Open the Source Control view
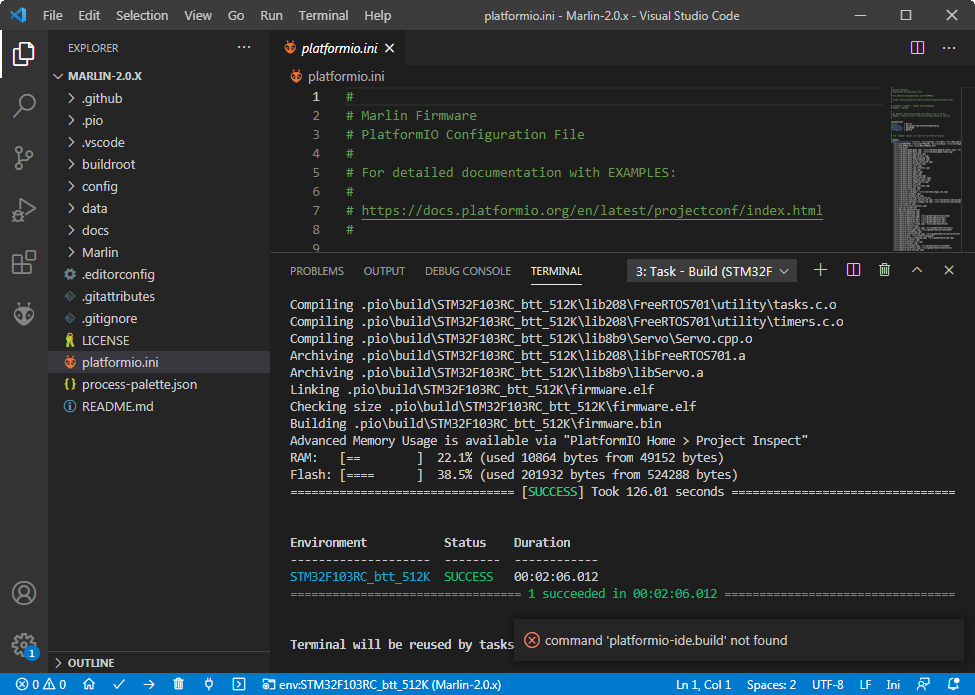Viewport: 975px width, 695px height. click(24, 158)
